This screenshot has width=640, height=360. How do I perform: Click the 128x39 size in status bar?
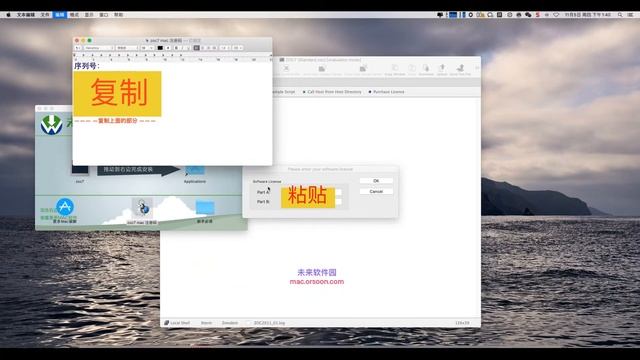(x=462, y=323)
